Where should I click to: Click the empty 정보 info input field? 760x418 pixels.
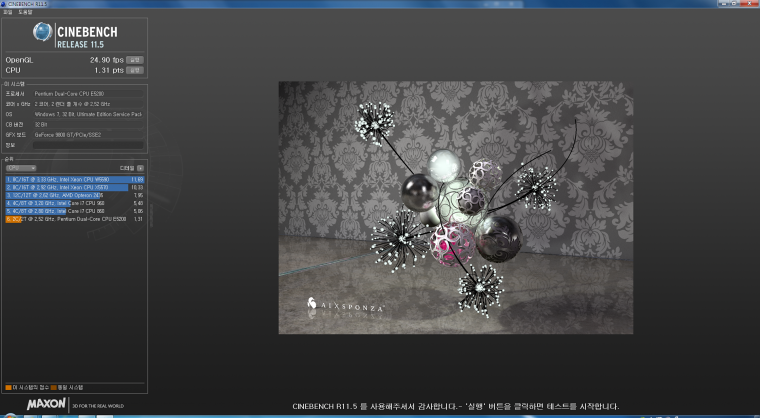pyautogui.click(x=88, y=145)
